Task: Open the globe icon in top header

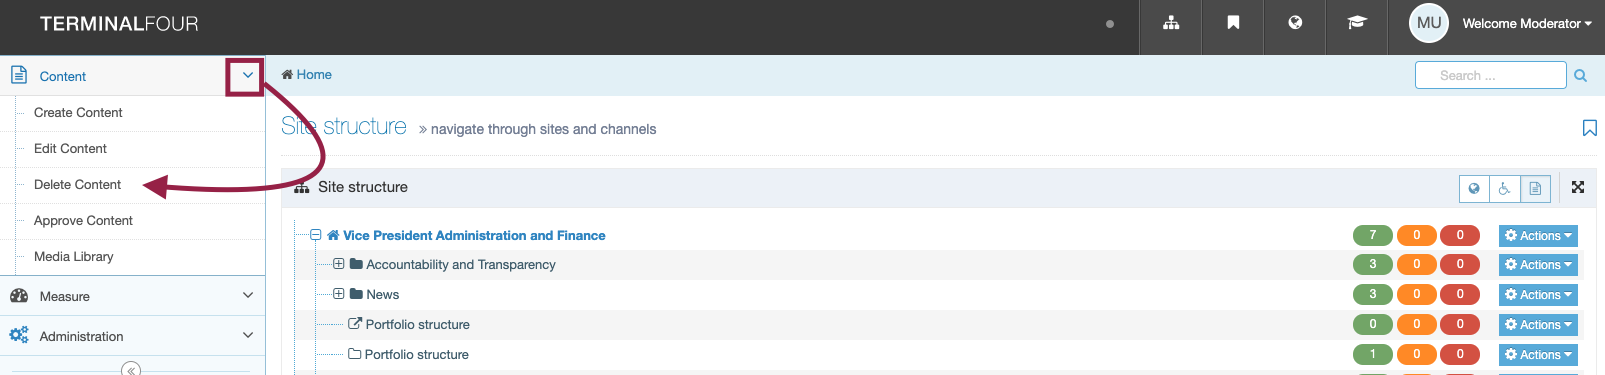Action: click(1295, 23)
